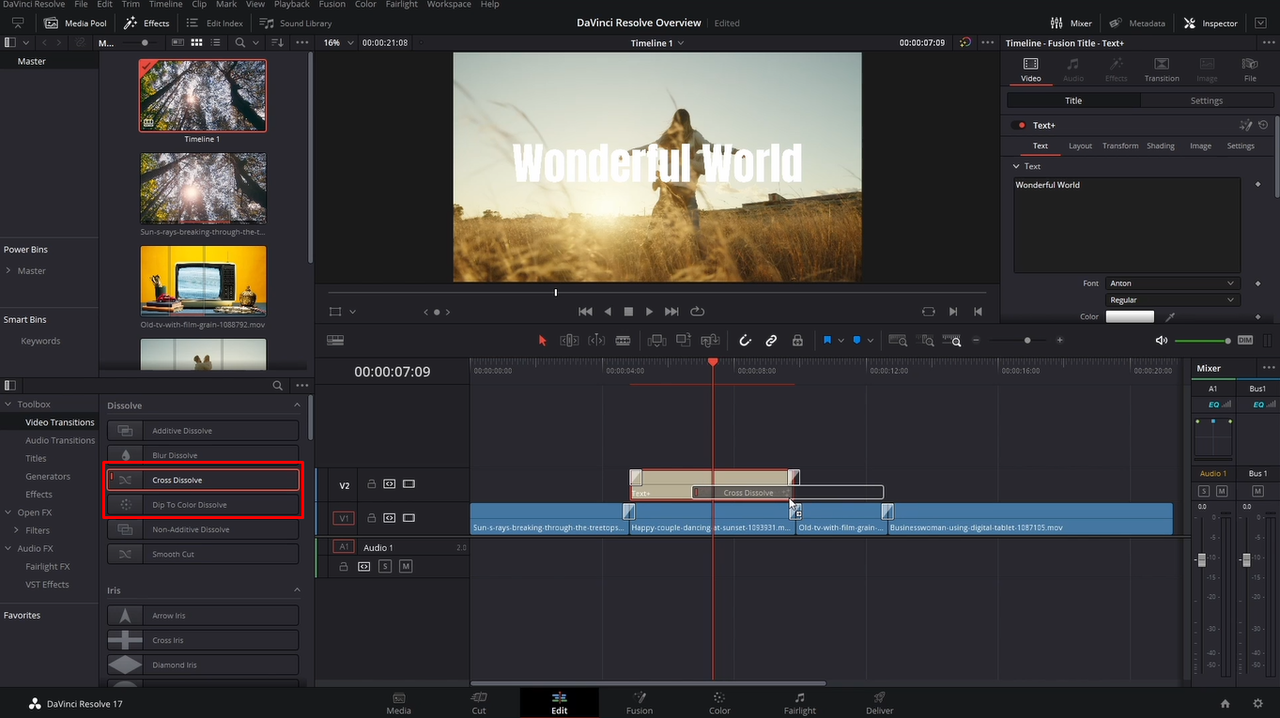1280x718 pixels.
Task: Open the Shading tab of Text+
Action: (1160, 146)
